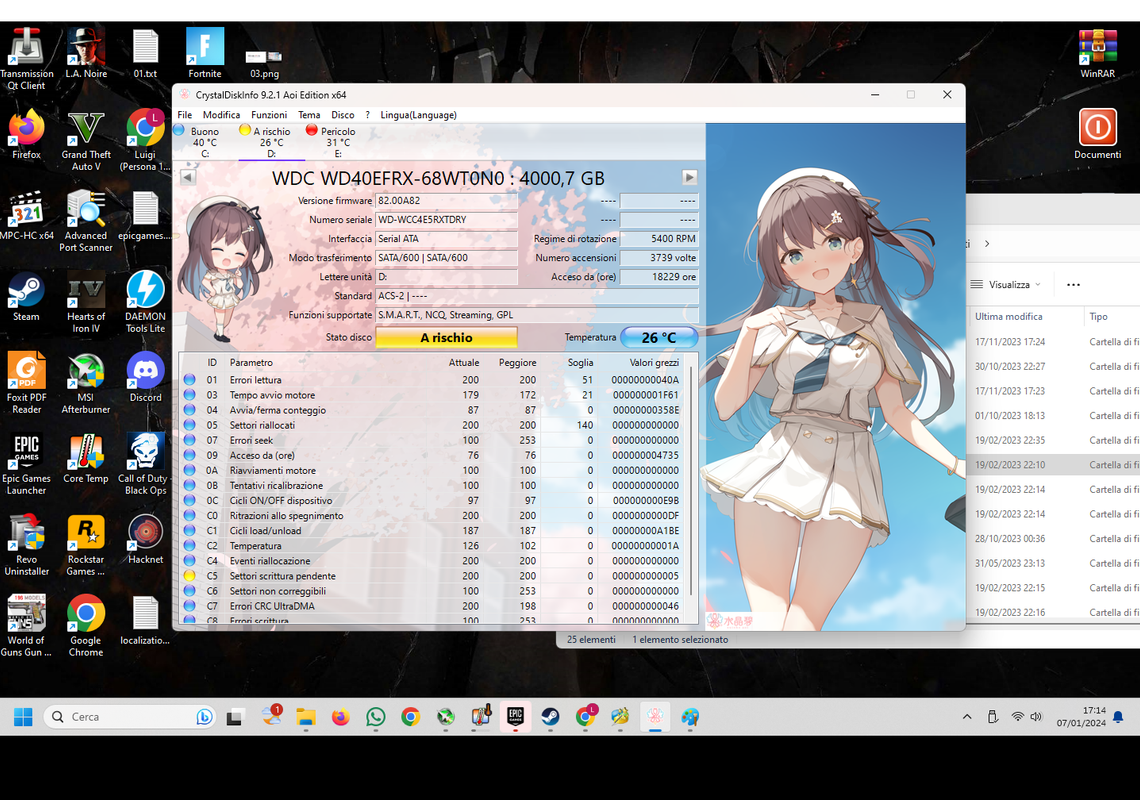The height and width of the screenshot is (800, 1140).
Task: Open Epic Games Launcher desktop icon
Action: (x=27, y=464)
